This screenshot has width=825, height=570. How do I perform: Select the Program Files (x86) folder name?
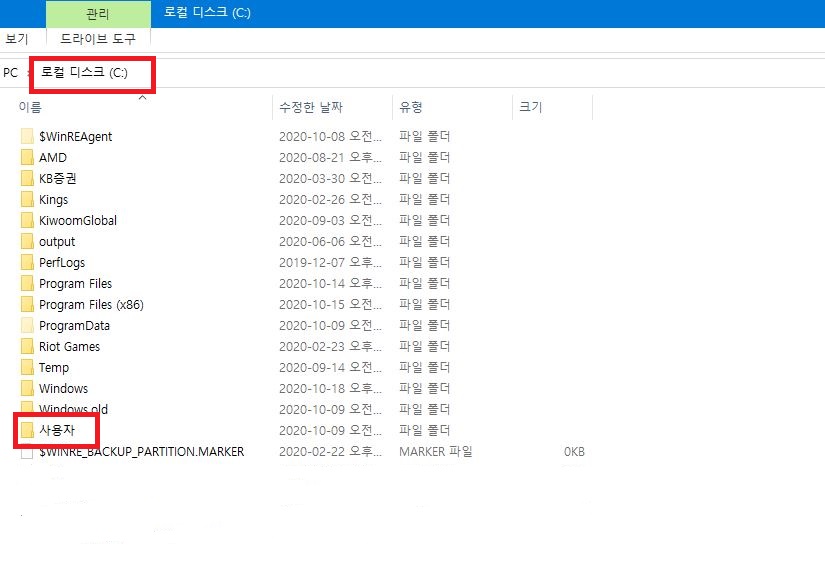pos(91,305)
